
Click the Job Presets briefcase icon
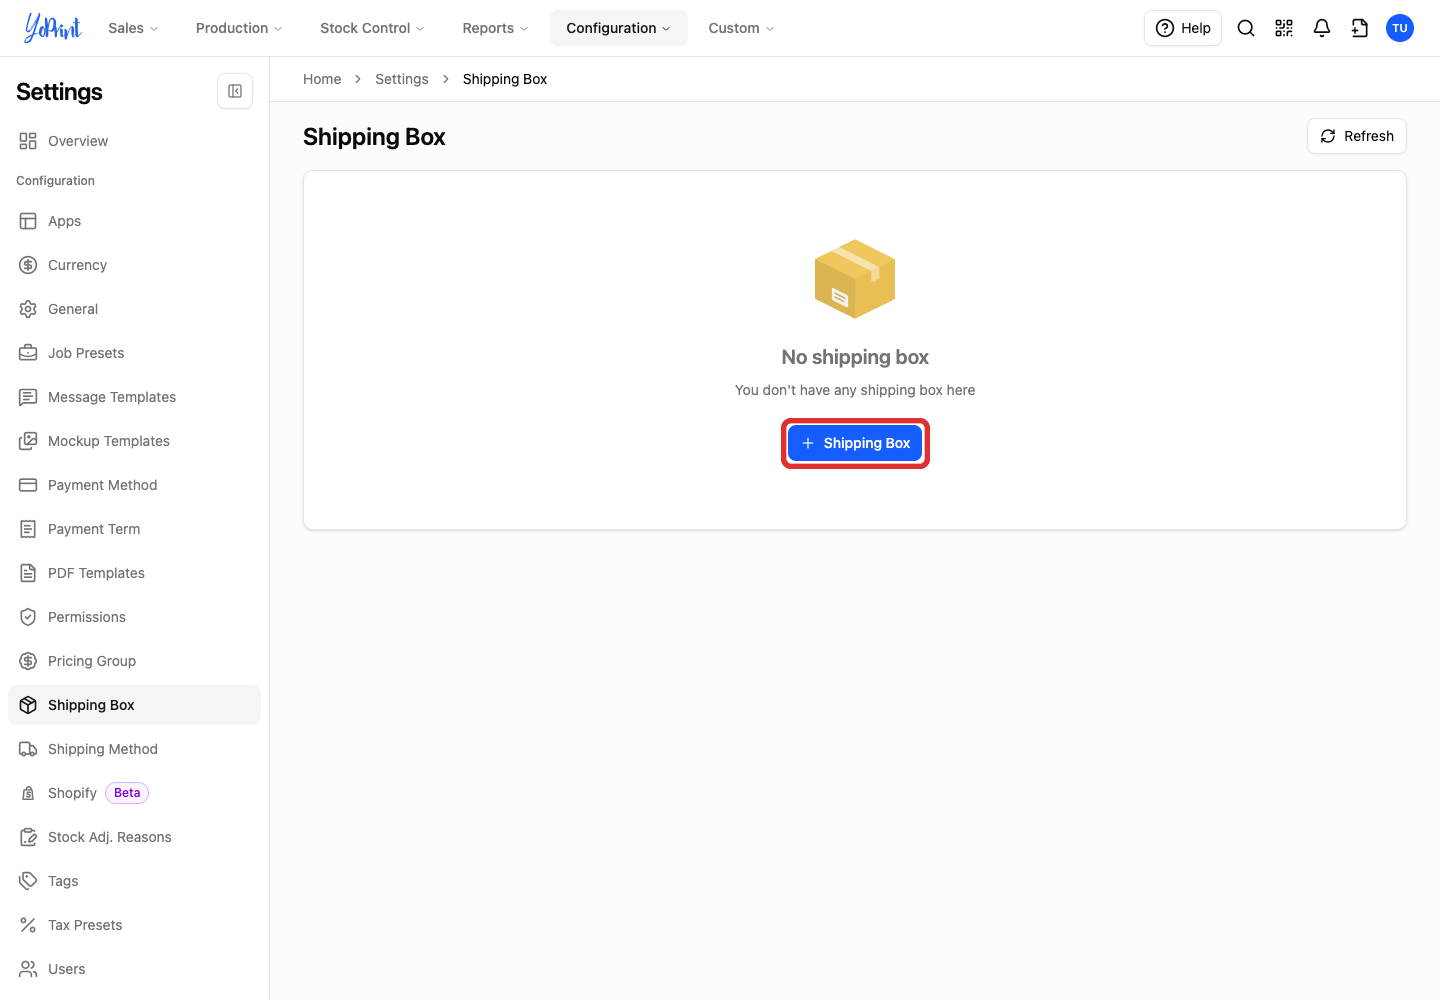tap(28, 353)
